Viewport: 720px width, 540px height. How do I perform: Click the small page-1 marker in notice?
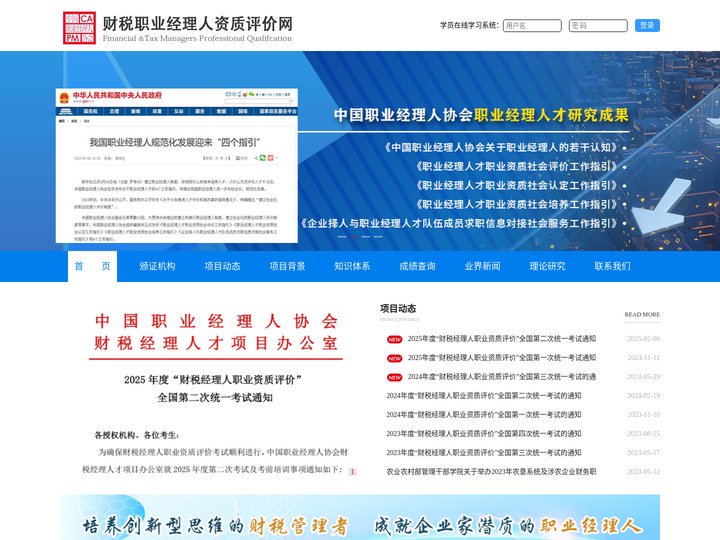coord(353,472)
